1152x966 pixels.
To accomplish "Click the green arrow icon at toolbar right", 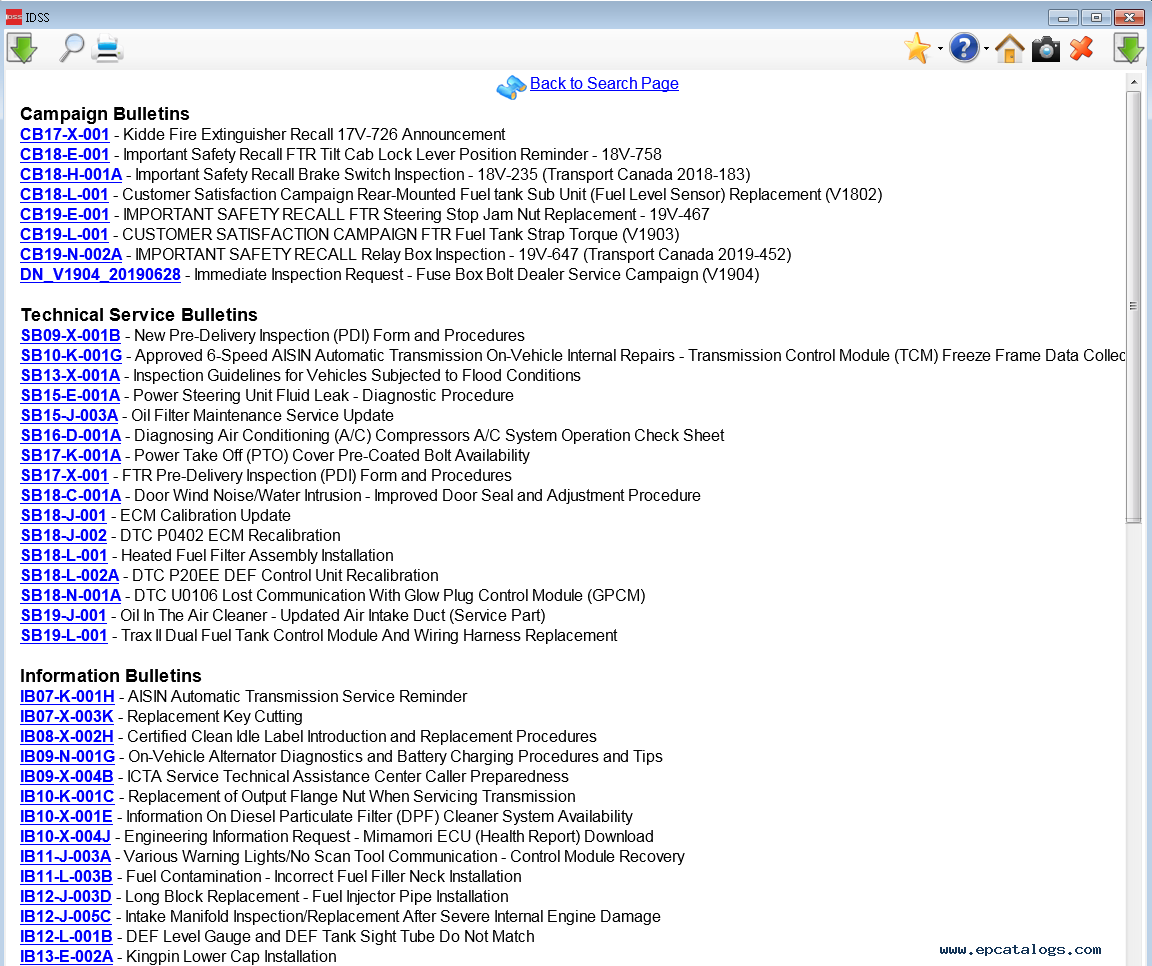I will click(1128, 49).
